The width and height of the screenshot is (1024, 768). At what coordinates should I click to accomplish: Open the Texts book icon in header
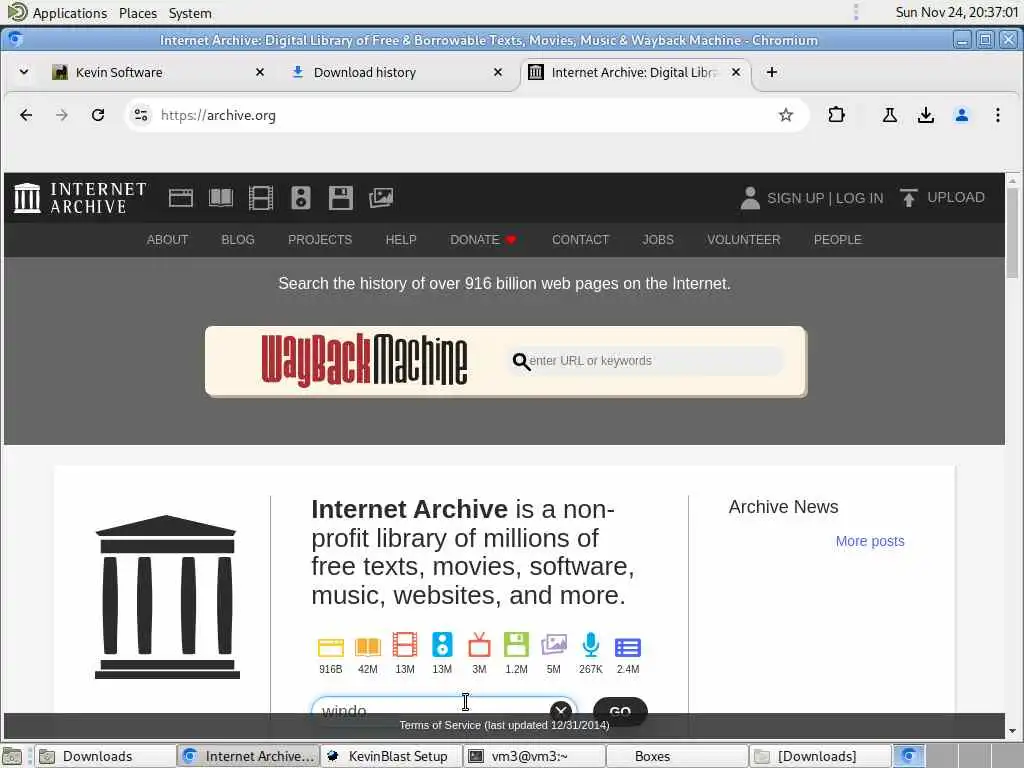pos(221,198)
